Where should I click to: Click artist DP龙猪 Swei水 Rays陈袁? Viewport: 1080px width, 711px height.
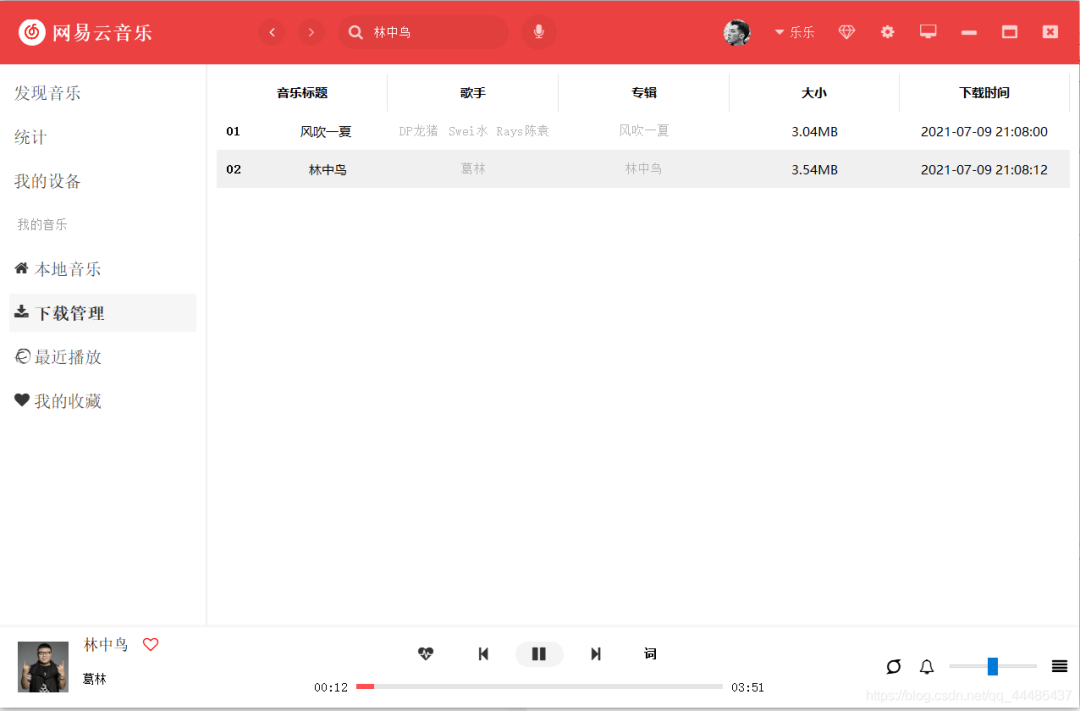click(474, 131)
